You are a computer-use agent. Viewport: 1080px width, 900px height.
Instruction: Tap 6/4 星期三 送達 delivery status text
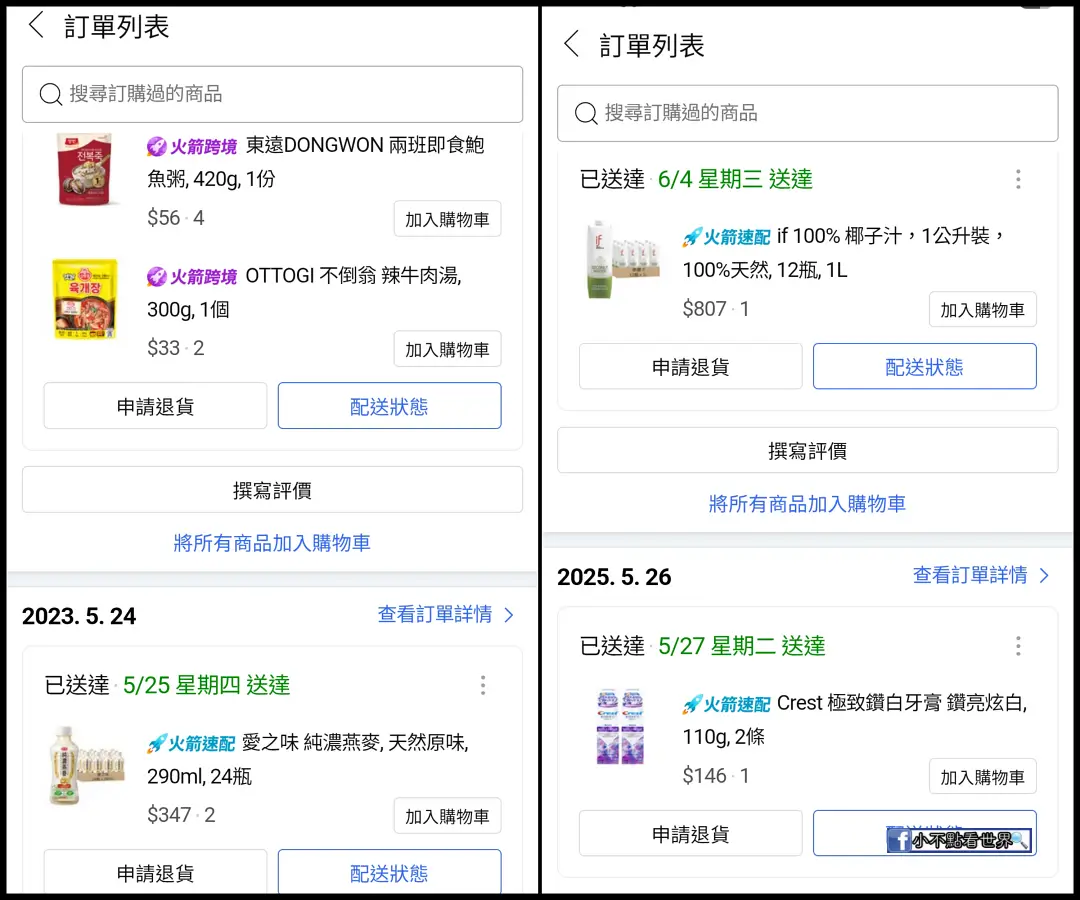click(736, 179)
